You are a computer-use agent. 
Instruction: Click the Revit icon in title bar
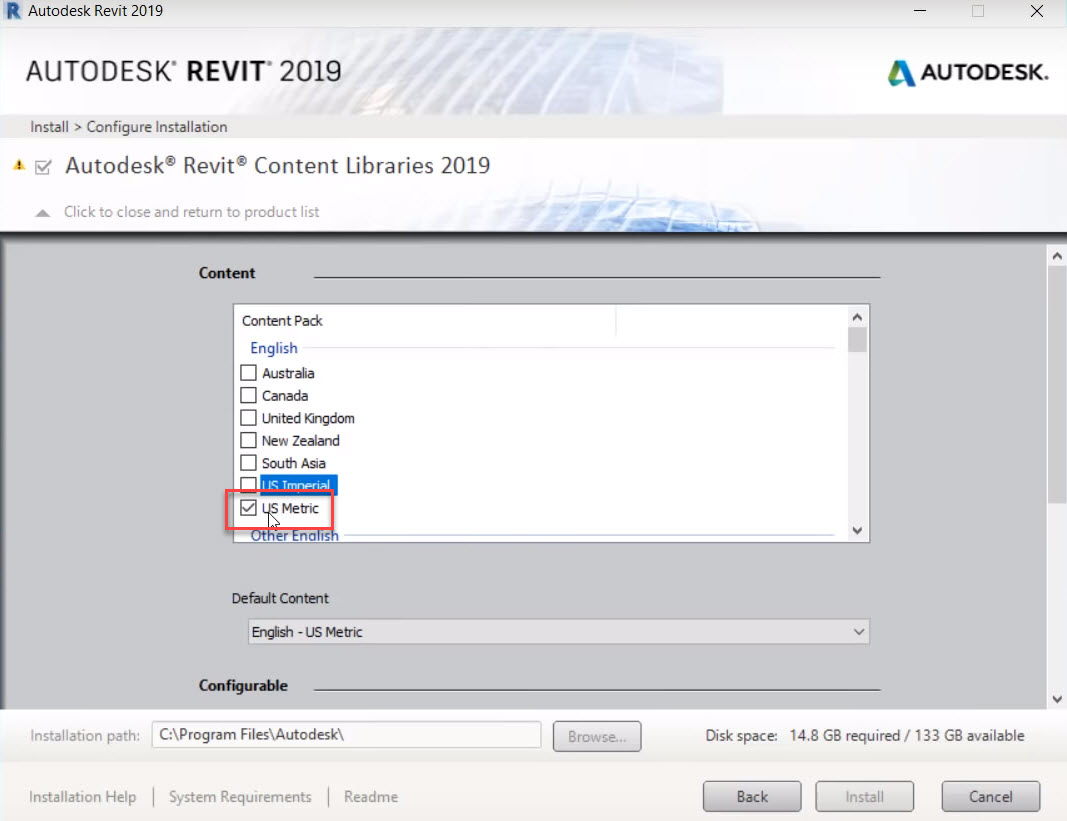click(x=12, y=11)
